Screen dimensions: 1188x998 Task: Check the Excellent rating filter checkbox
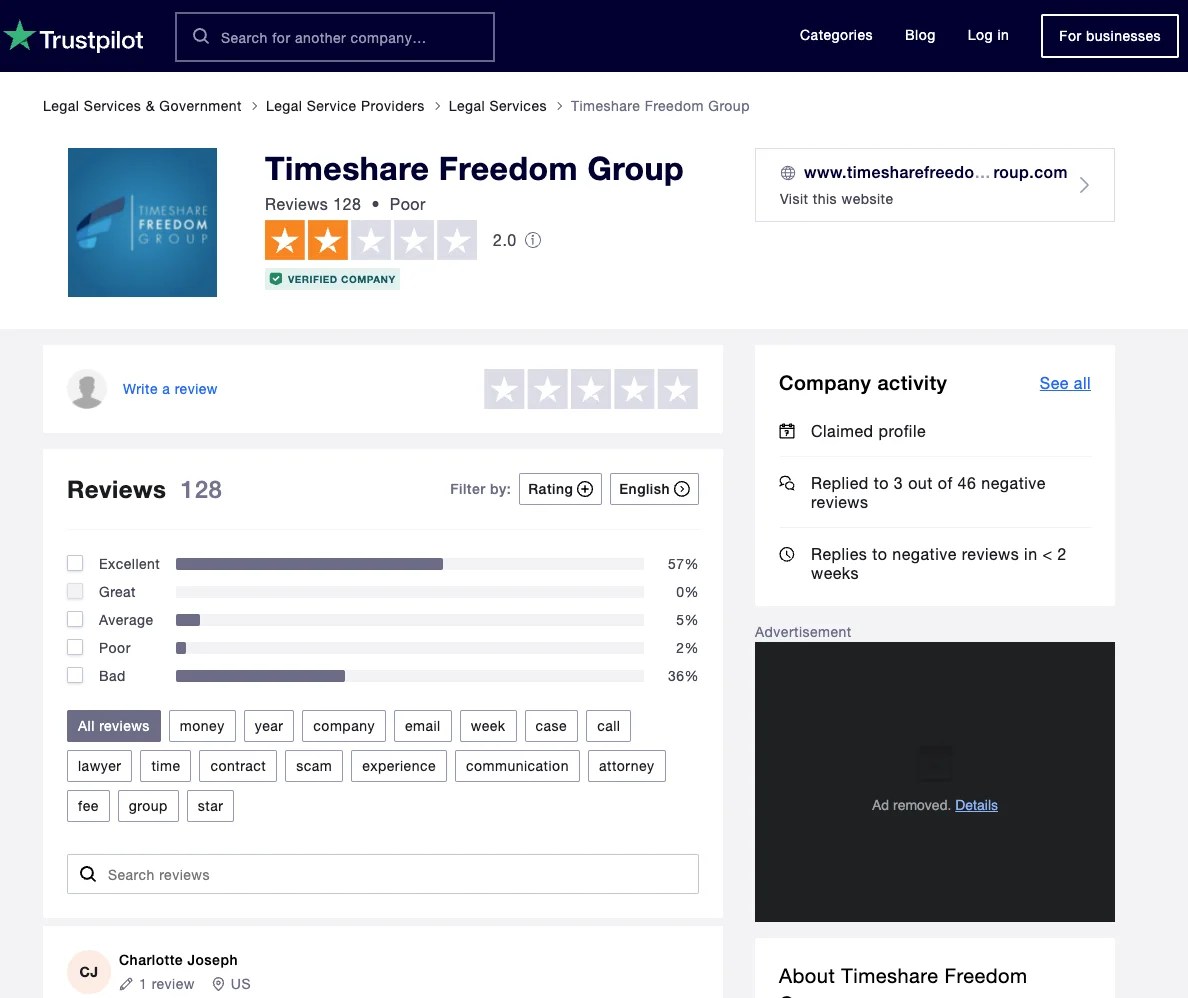pyautogui.click(x=75, y=563)
